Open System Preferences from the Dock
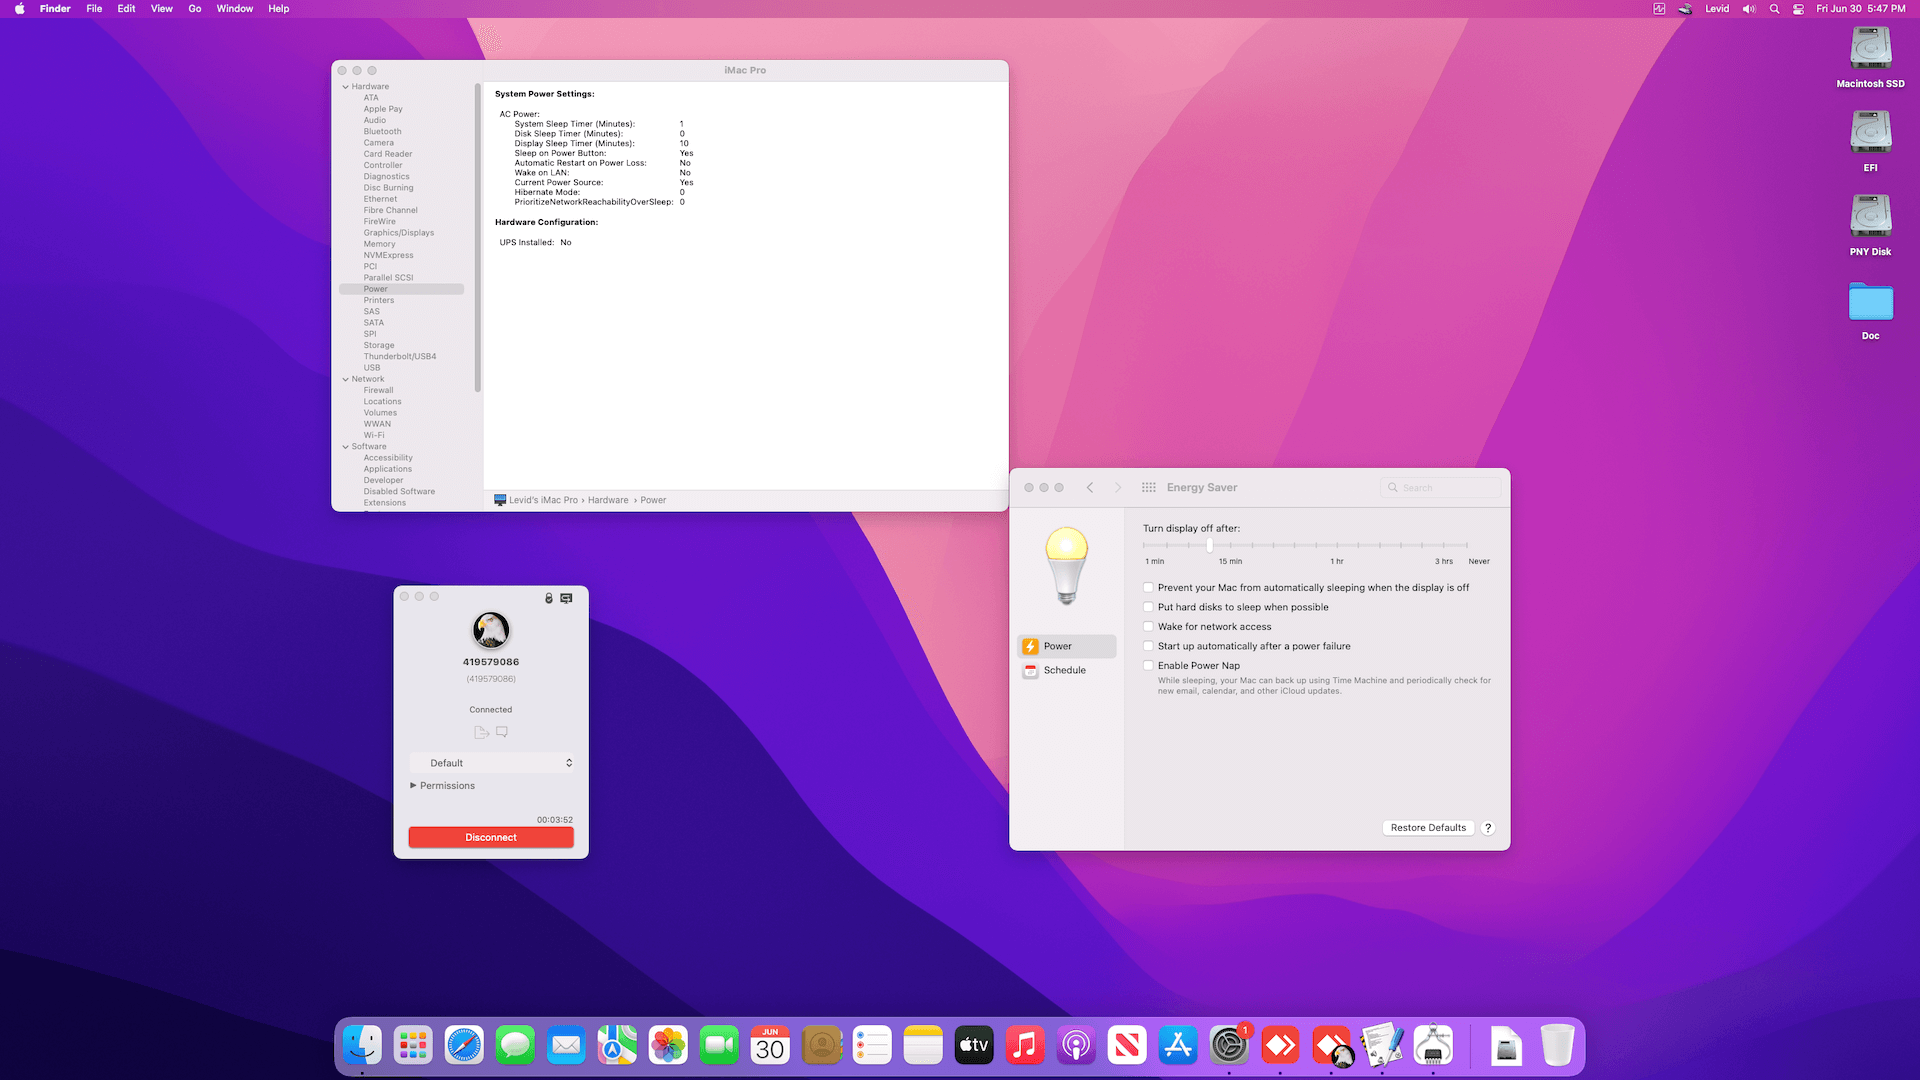 pyautogui.click(x=1228, y=1046)
